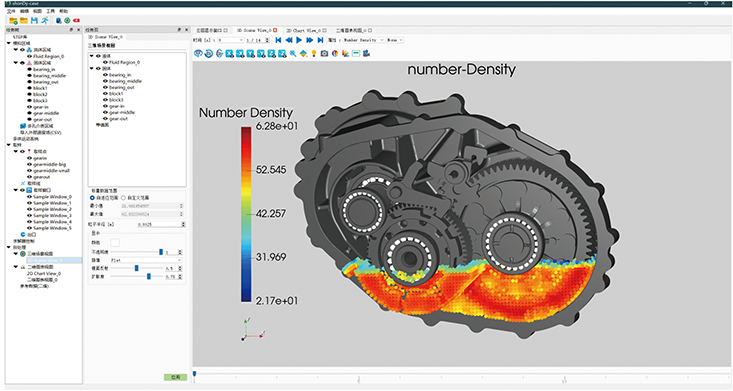This screenshot has width=733, height=391.
Task: Click the green apply button at panel bottom
Action: point(175,377)
